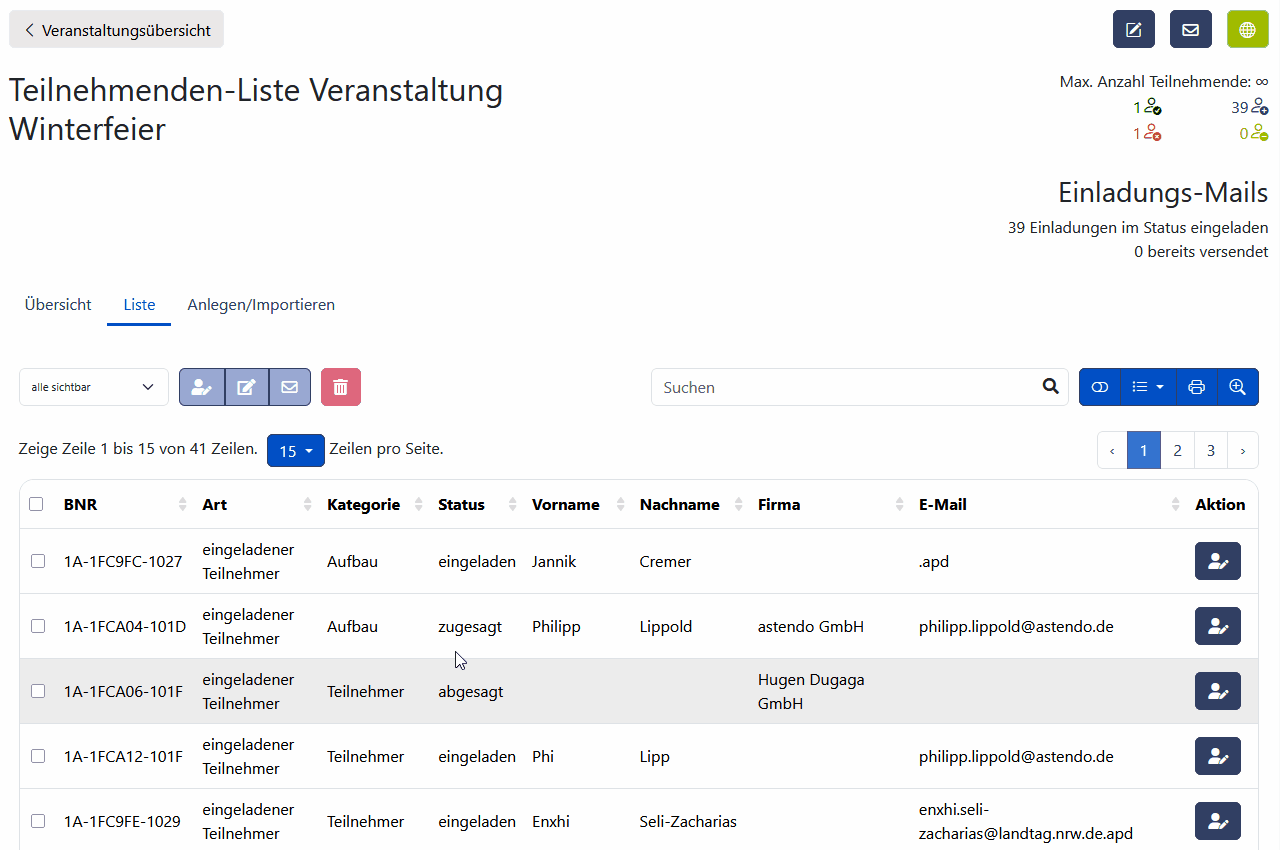This screenshot has width=1280, height=850.
Task: Click the magnifier zoom icon in the toolbar
Action: tap(1238, 387)
